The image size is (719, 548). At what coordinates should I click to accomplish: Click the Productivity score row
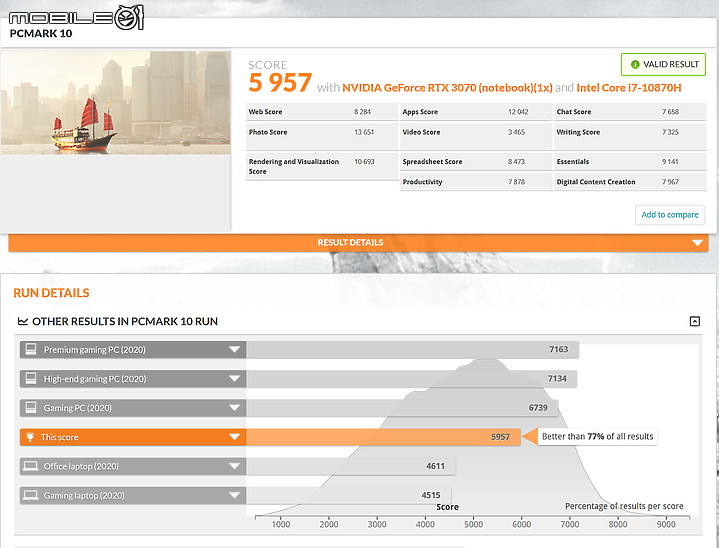click(x=476, y=182)
